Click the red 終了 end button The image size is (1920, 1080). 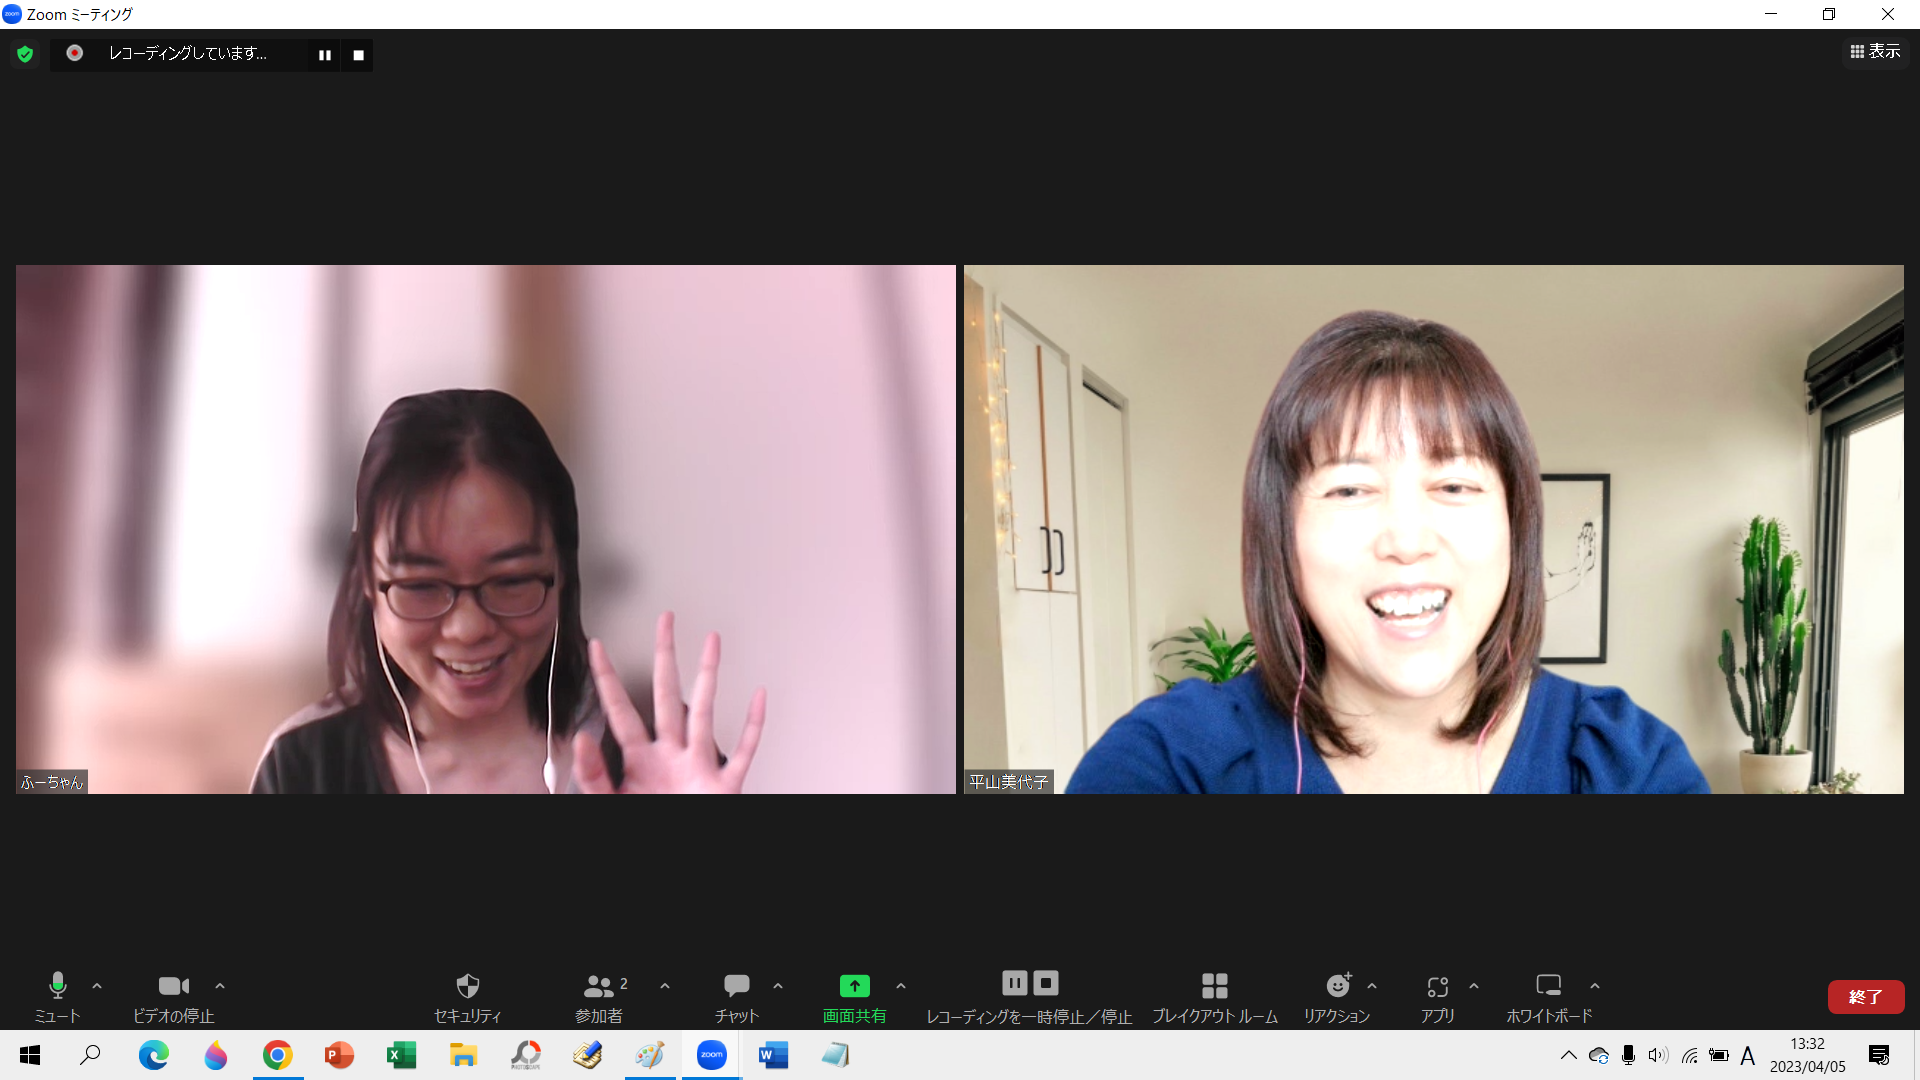(1865, 997)
